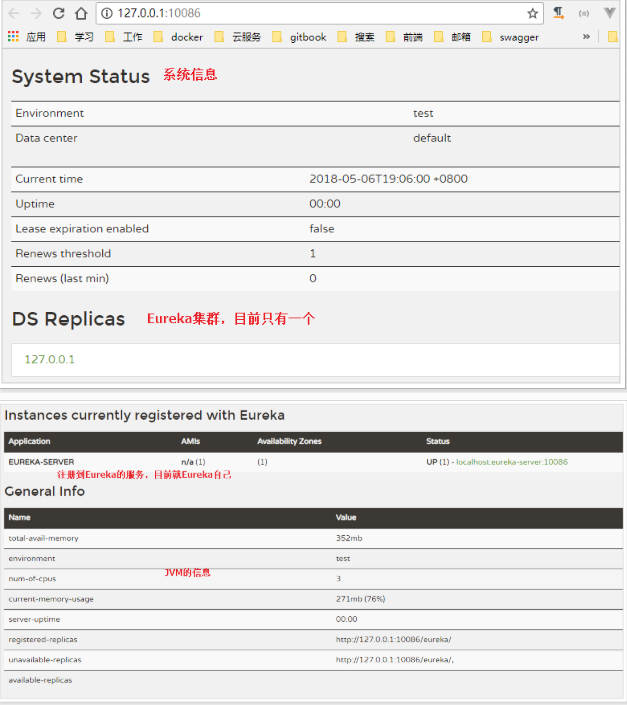Click the browser back arrow
The width and height of the screenshot is (627, 705).
click(x=14, y=13)
